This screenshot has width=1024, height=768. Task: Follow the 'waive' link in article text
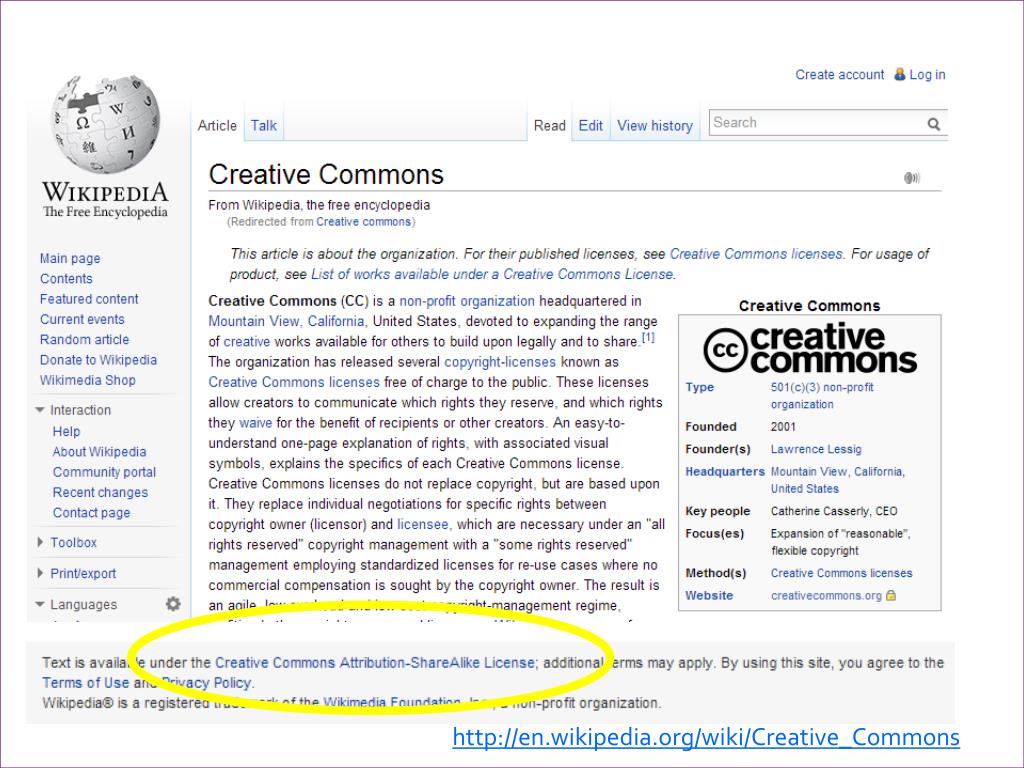tap(255, 423)
